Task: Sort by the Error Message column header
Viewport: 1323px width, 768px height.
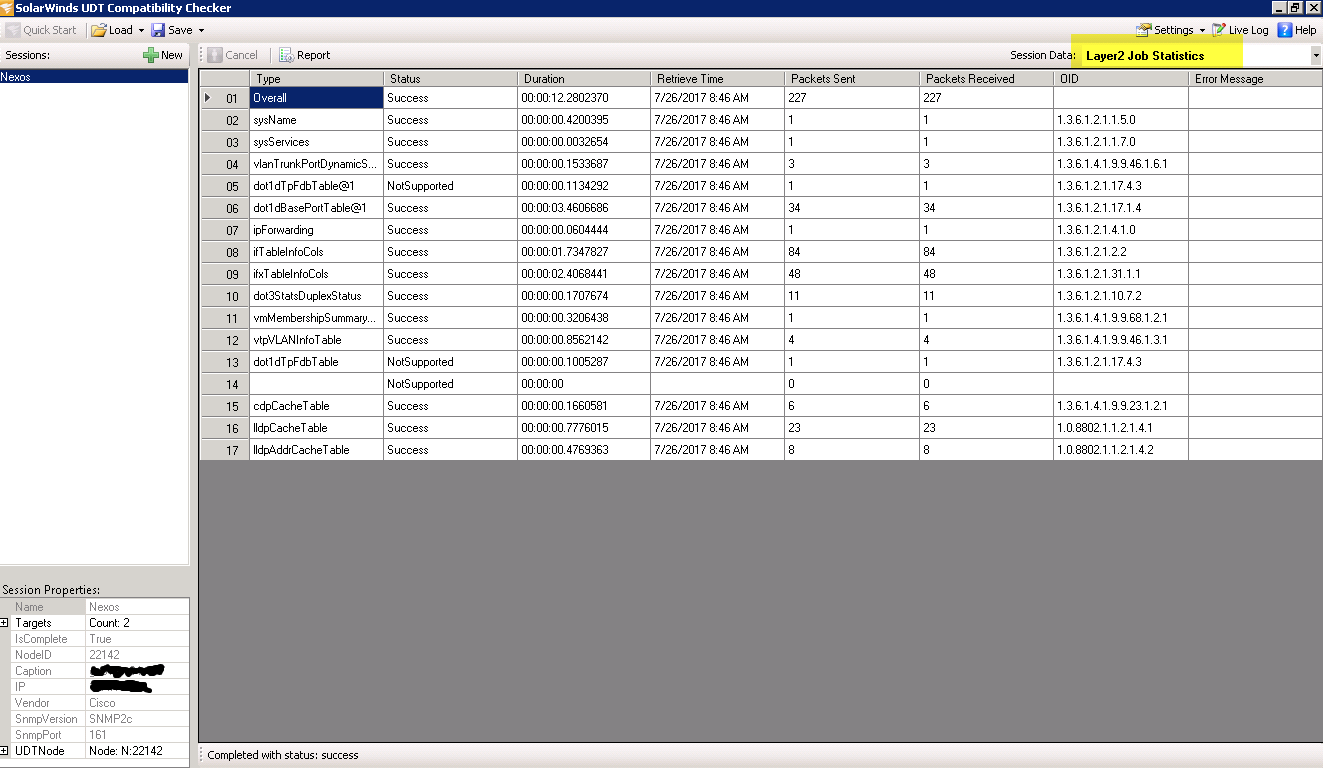Action: point(1255,78)
